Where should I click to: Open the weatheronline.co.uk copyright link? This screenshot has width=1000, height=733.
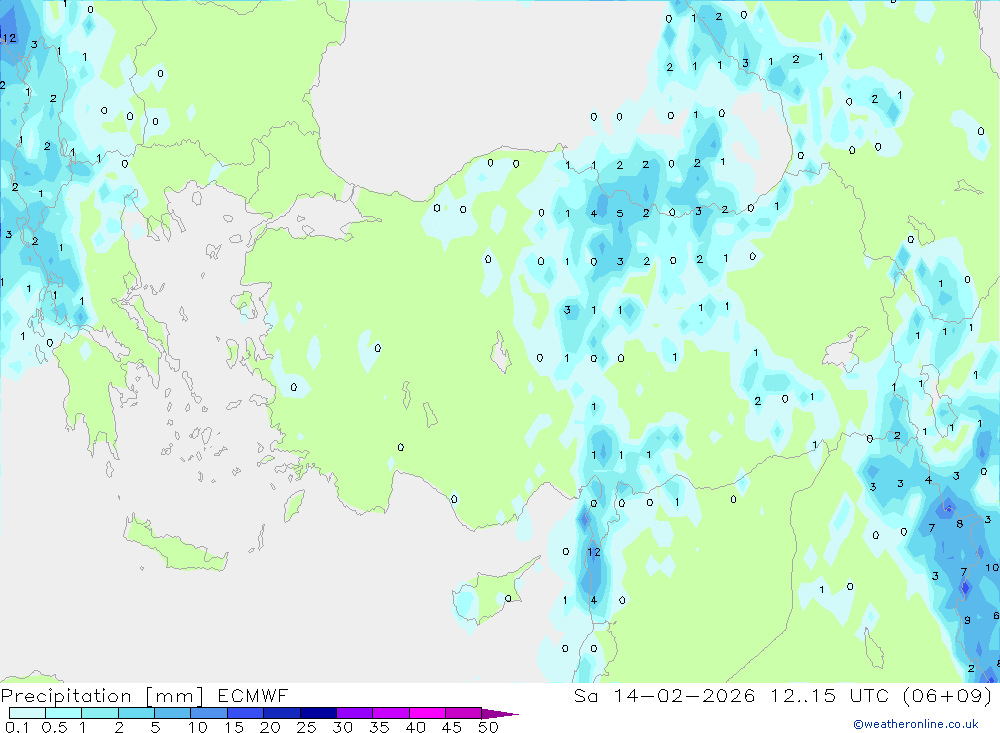pyautogui.click(x=916, y=724)
